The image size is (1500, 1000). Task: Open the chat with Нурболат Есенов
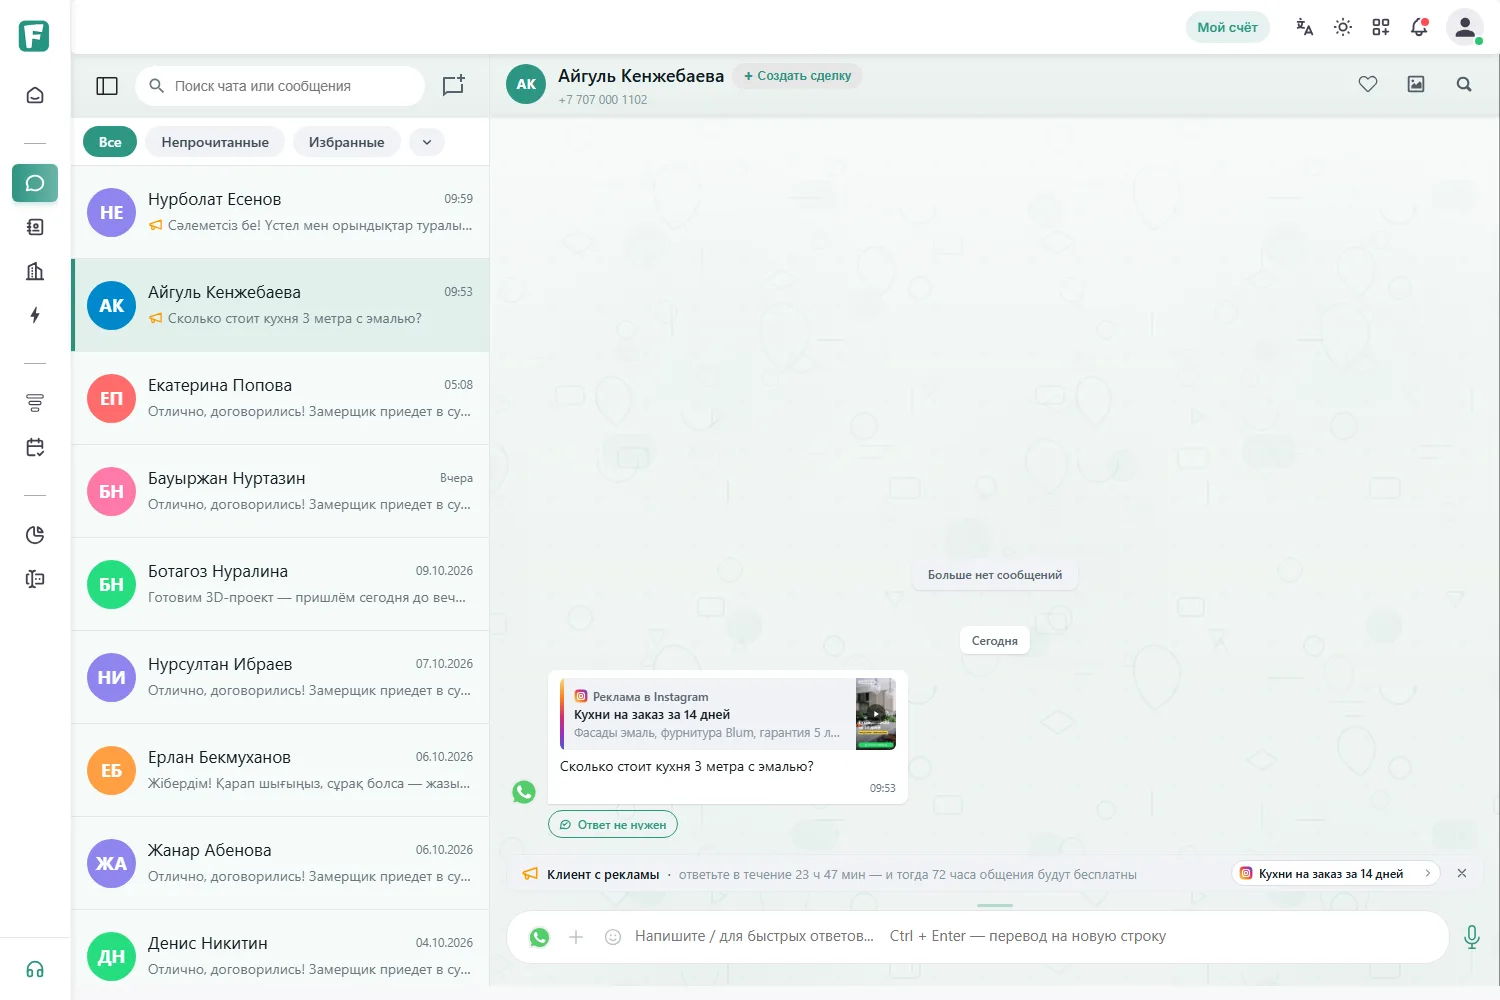point(280,212)
